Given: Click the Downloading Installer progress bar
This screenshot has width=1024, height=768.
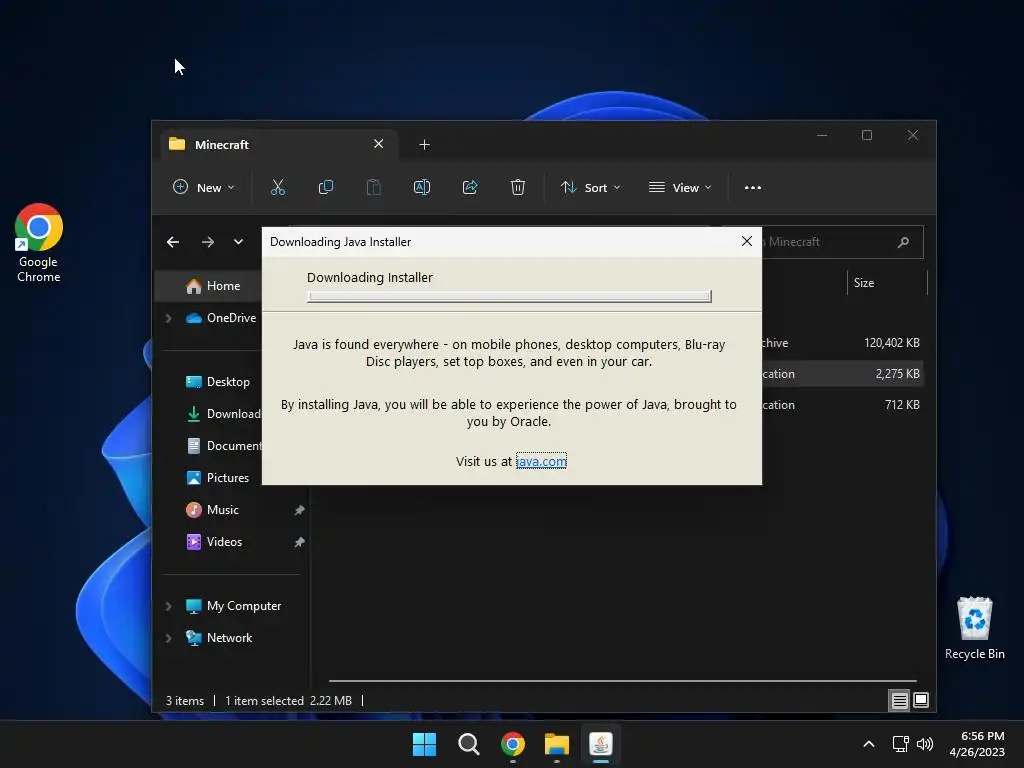Looking at the screenshot, I should click(509, 296).
